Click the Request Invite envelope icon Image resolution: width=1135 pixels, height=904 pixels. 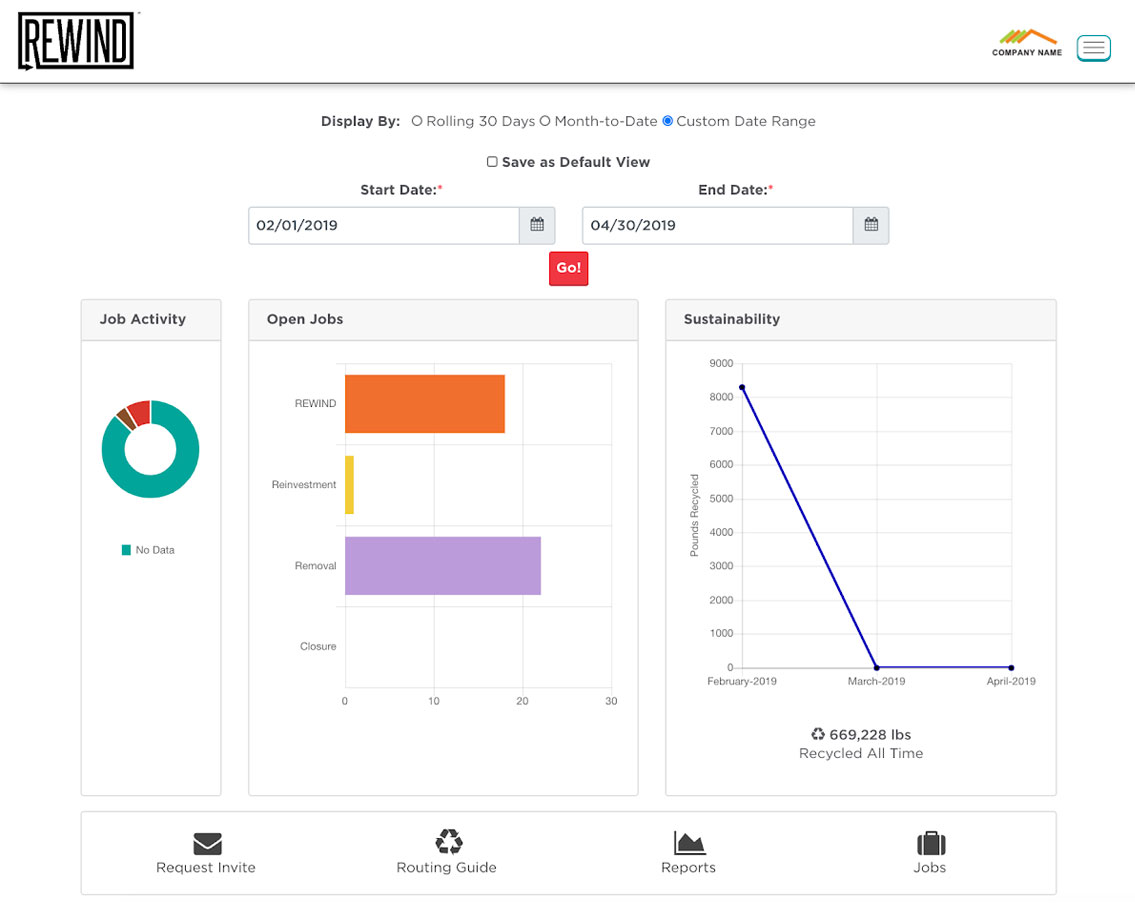pyautogui.click(x=207, y=843)
